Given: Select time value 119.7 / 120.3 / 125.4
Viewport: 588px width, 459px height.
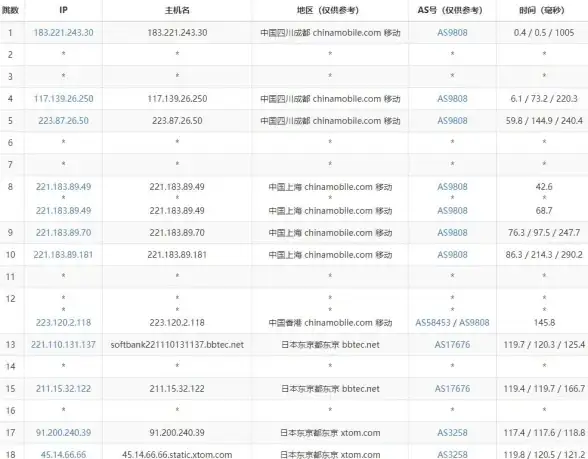Looking at the screenshot, I should [x=544, y=344].
